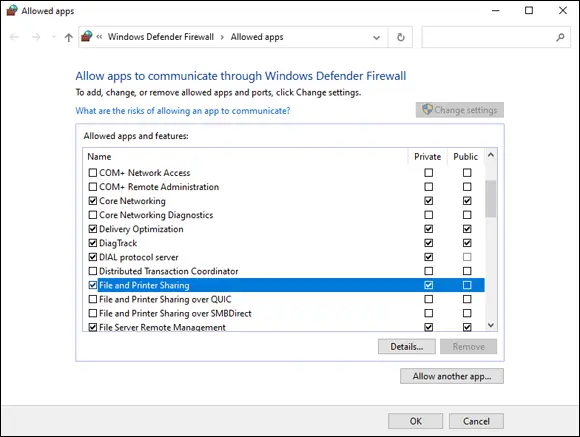
Task: Toggle Public checkbox for DiagTrack
Action: pos(467,243)
